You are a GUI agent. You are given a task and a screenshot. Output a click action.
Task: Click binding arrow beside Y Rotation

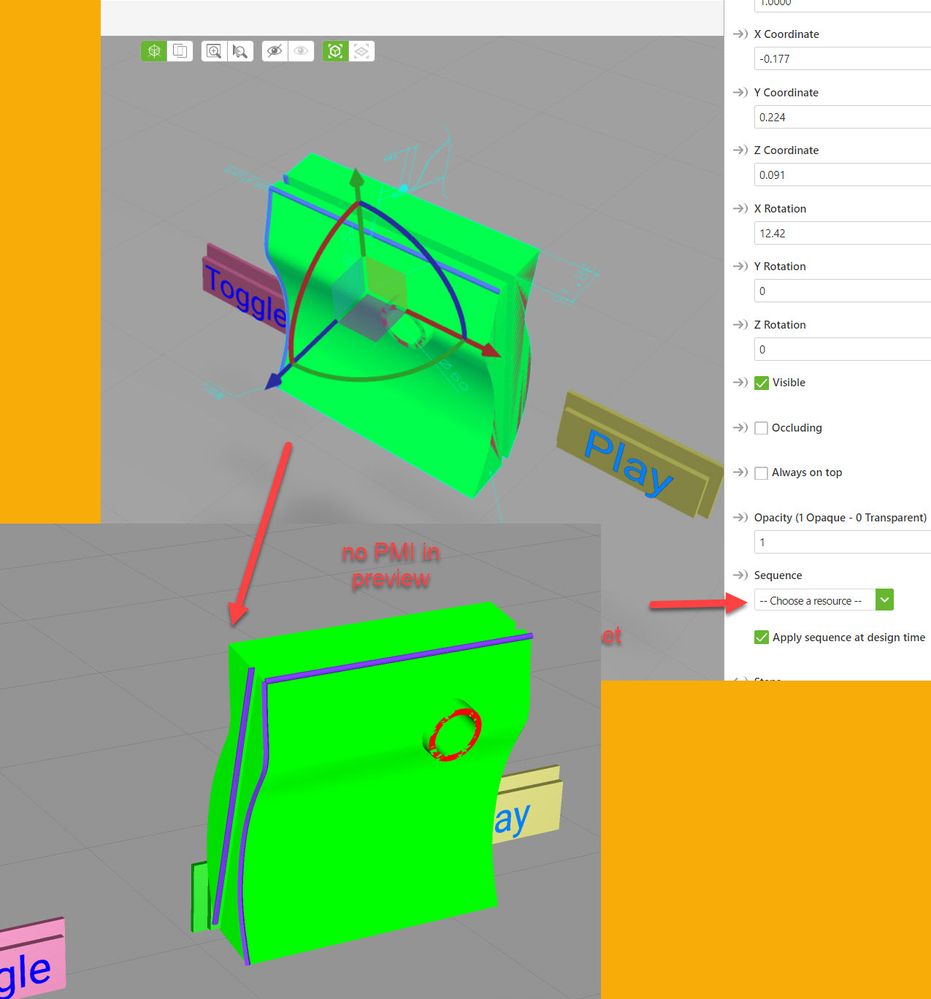(x=740, y=266)
